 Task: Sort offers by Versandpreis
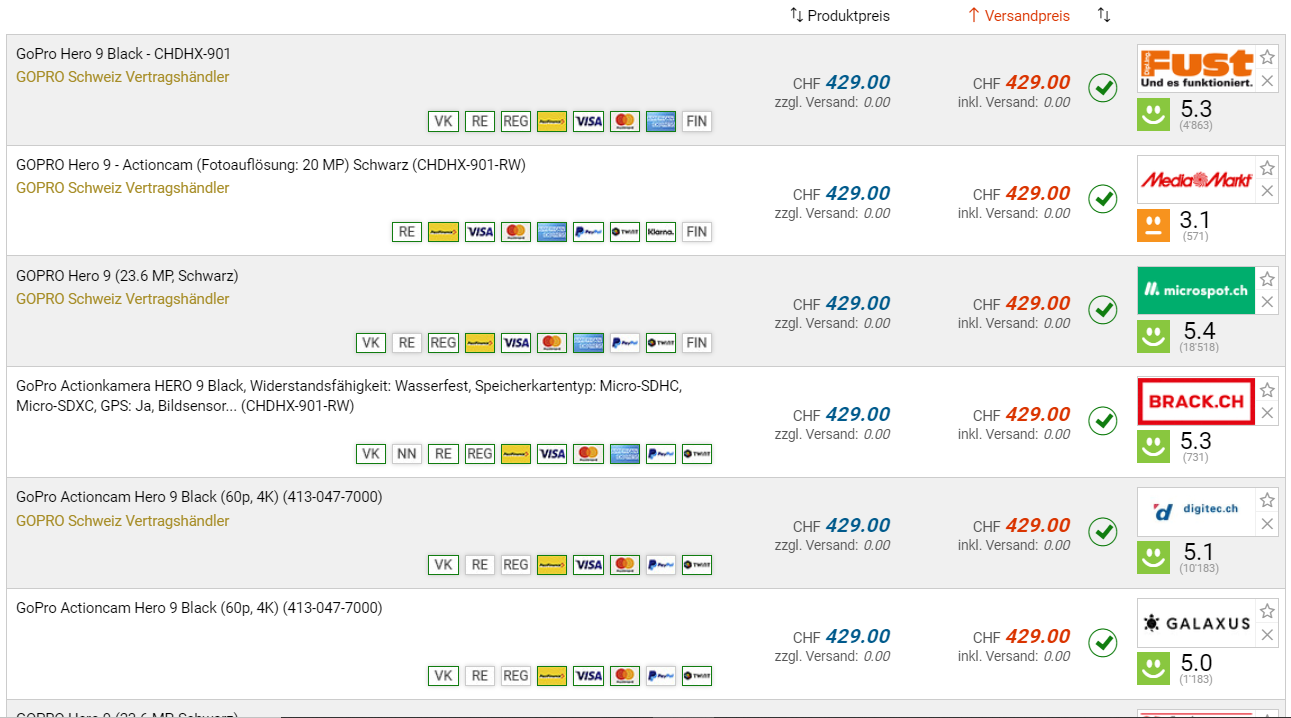(1018, 16)
